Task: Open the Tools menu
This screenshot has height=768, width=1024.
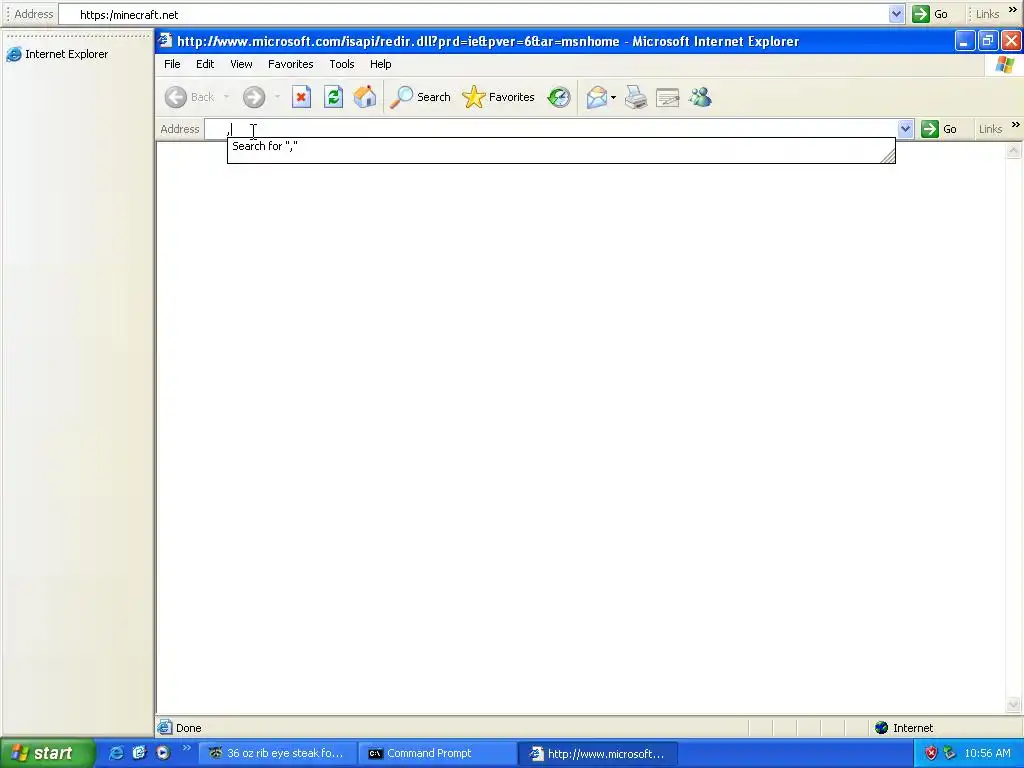Action: (342, 64)
